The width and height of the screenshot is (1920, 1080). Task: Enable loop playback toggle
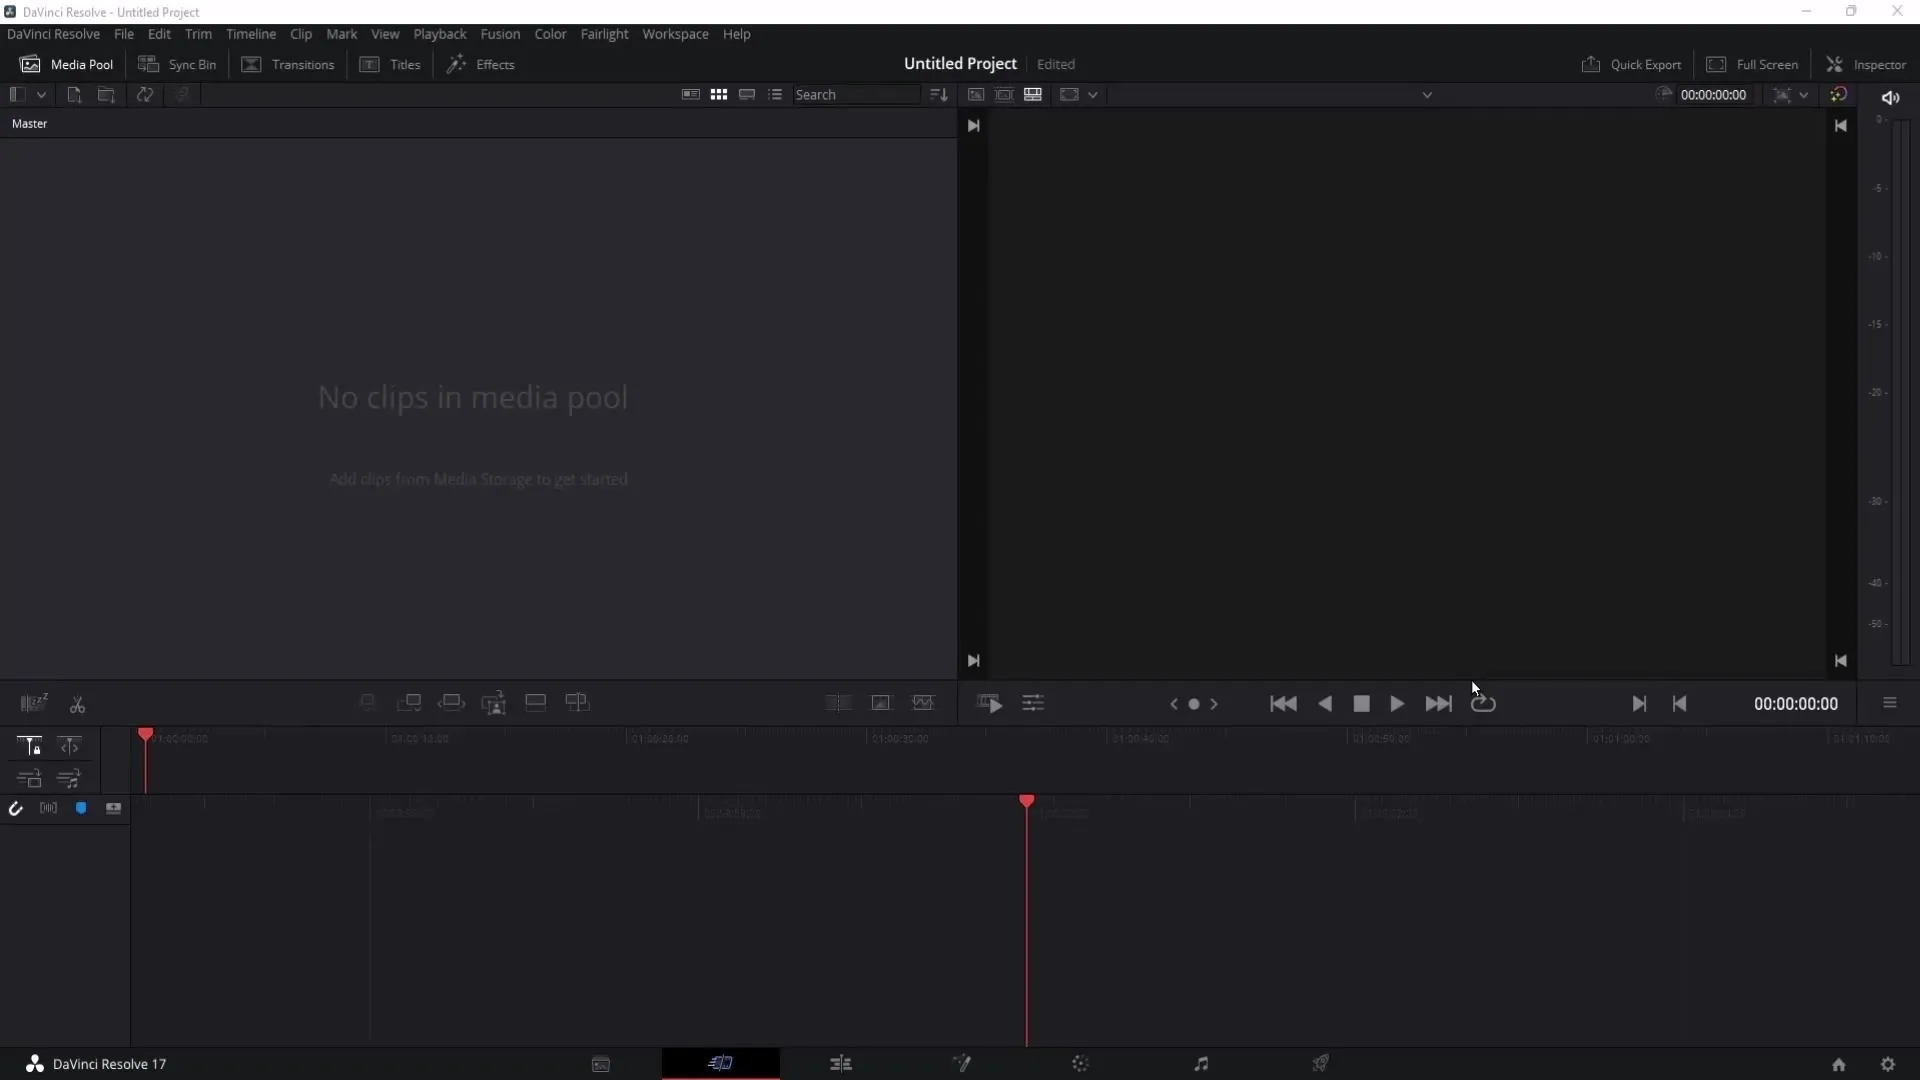pyautogui.click(x=1484, y=703)
